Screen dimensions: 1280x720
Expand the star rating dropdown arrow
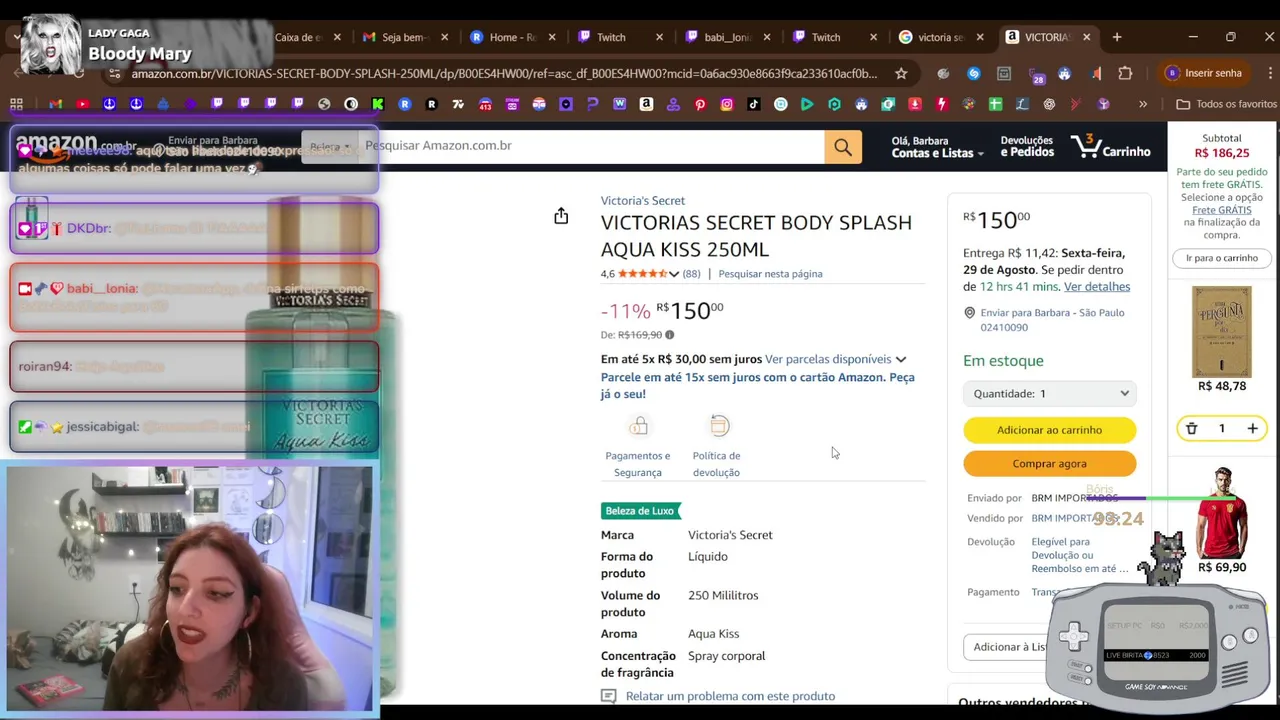674,274
